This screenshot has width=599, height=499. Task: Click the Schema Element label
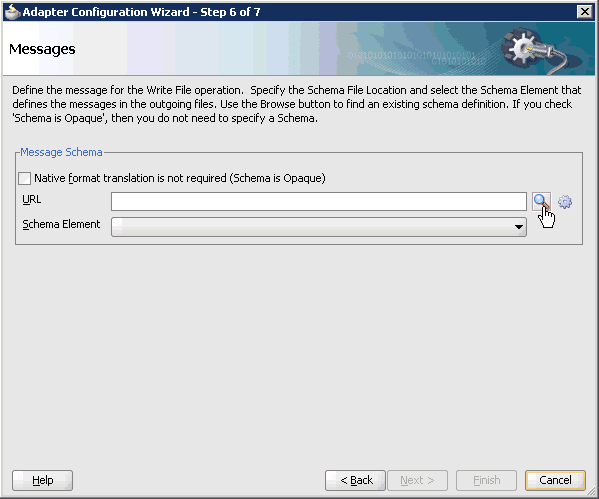pos(61,224)
